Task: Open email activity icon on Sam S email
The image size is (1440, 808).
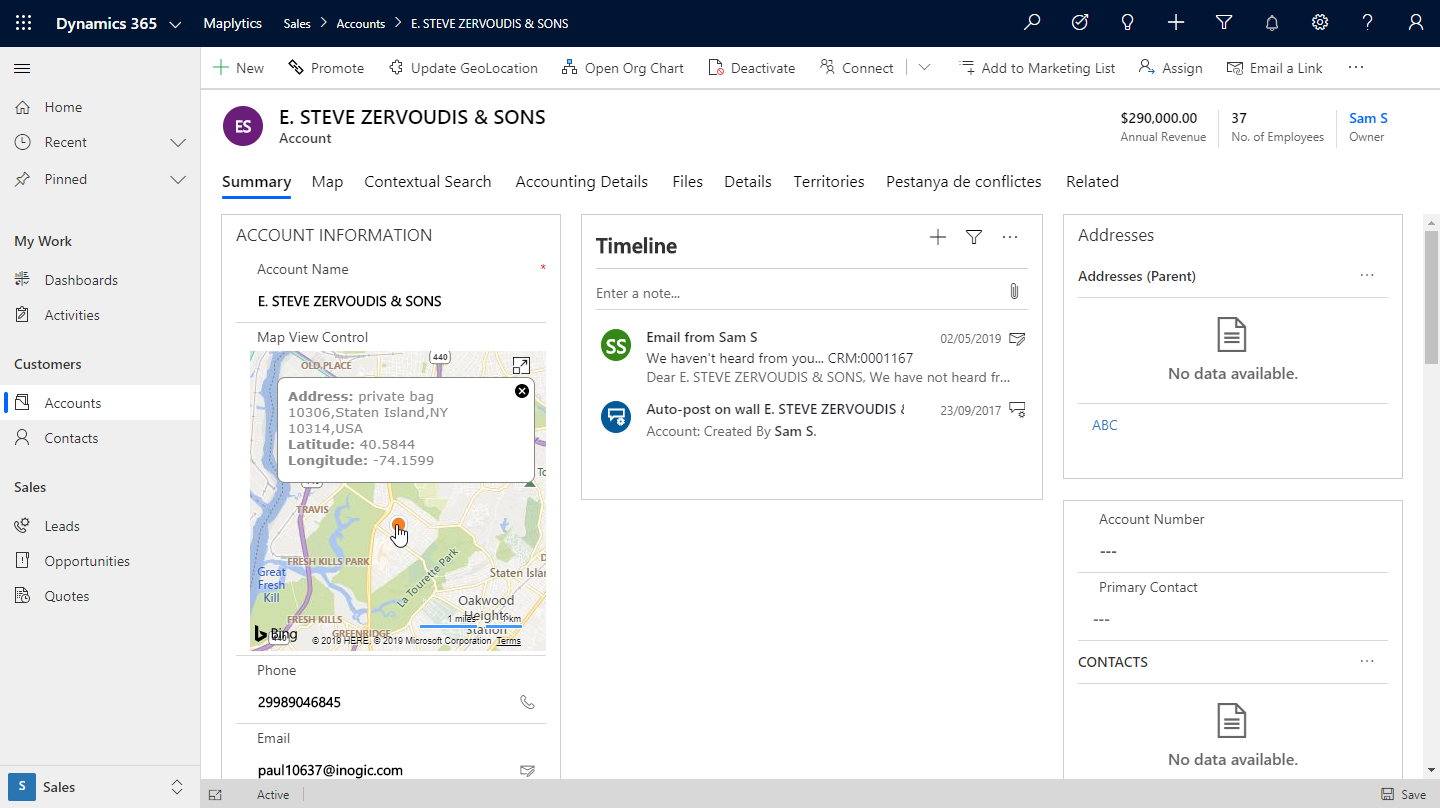Action: [1018, 338]
